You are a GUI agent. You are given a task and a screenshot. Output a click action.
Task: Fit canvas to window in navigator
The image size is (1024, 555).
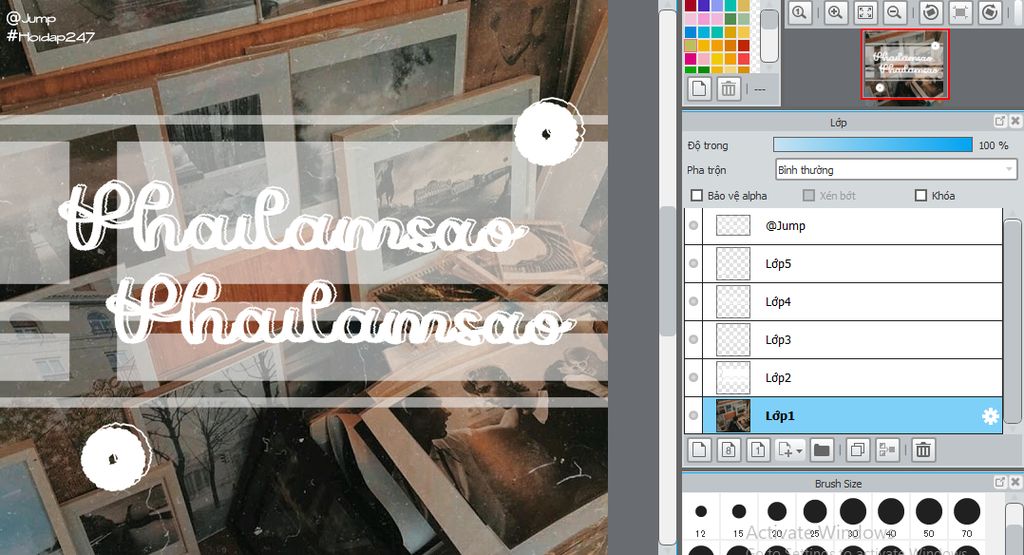pyautogui.click(x=865, y=12)
